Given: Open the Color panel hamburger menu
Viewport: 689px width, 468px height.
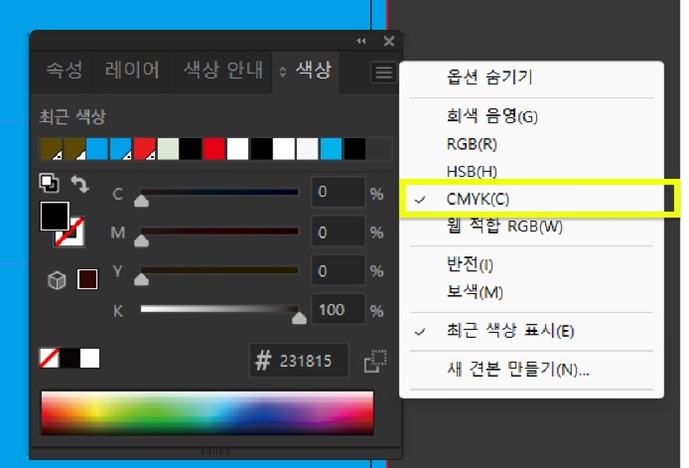Looking at the screenshot, I should point(384,72).
